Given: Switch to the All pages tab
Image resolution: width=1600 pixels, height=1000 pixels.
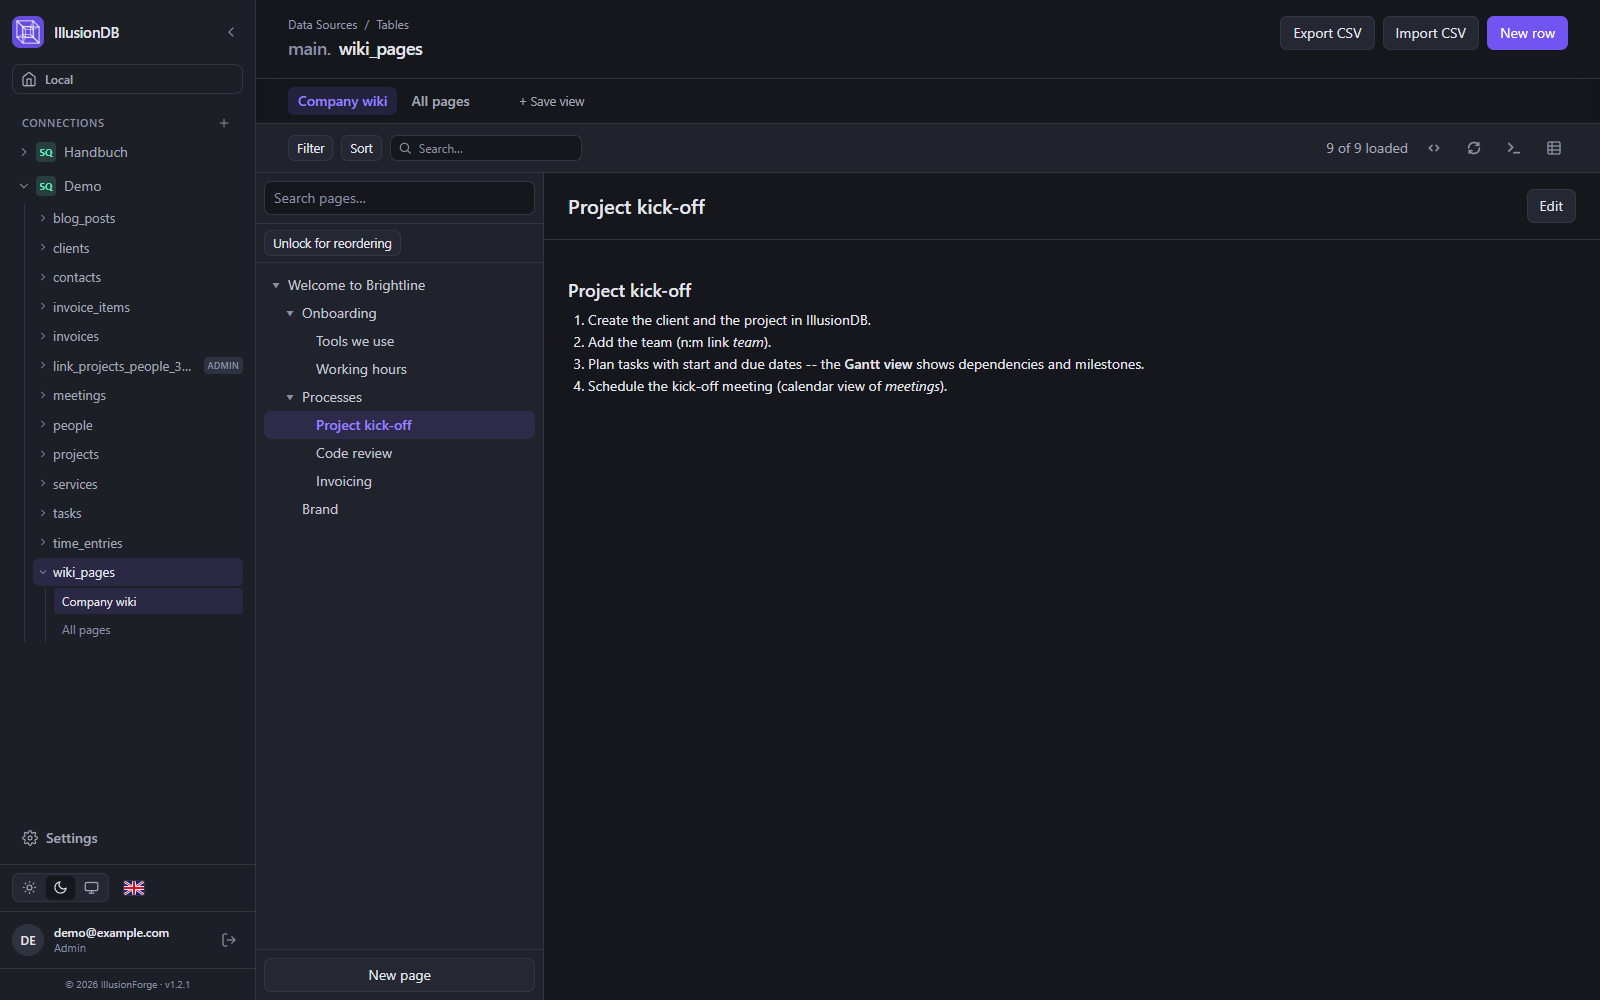Looking at the screenshot, I should coord(440,101).
